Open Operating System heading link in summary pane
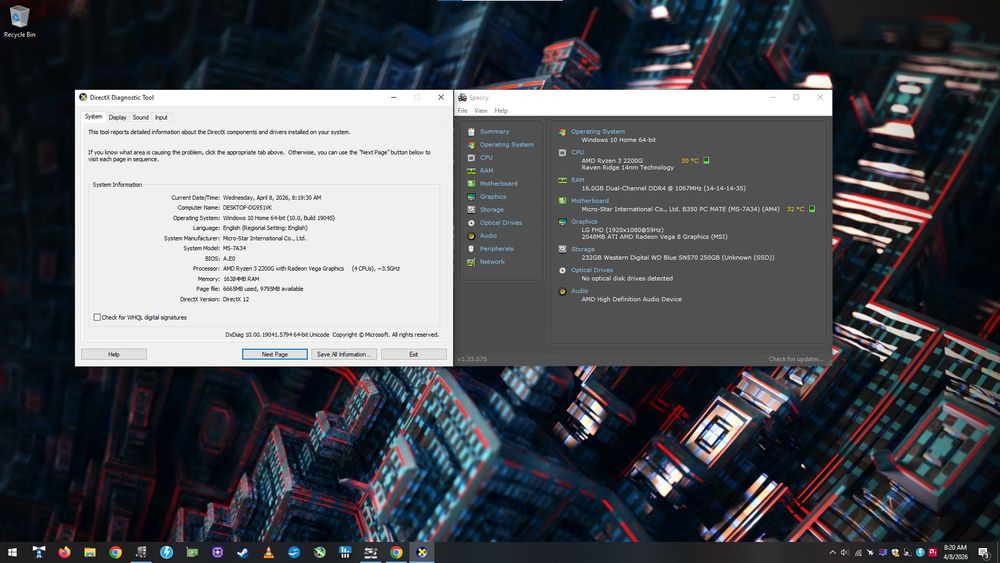Screen dimensions: 1000x563 coord(598,131)
